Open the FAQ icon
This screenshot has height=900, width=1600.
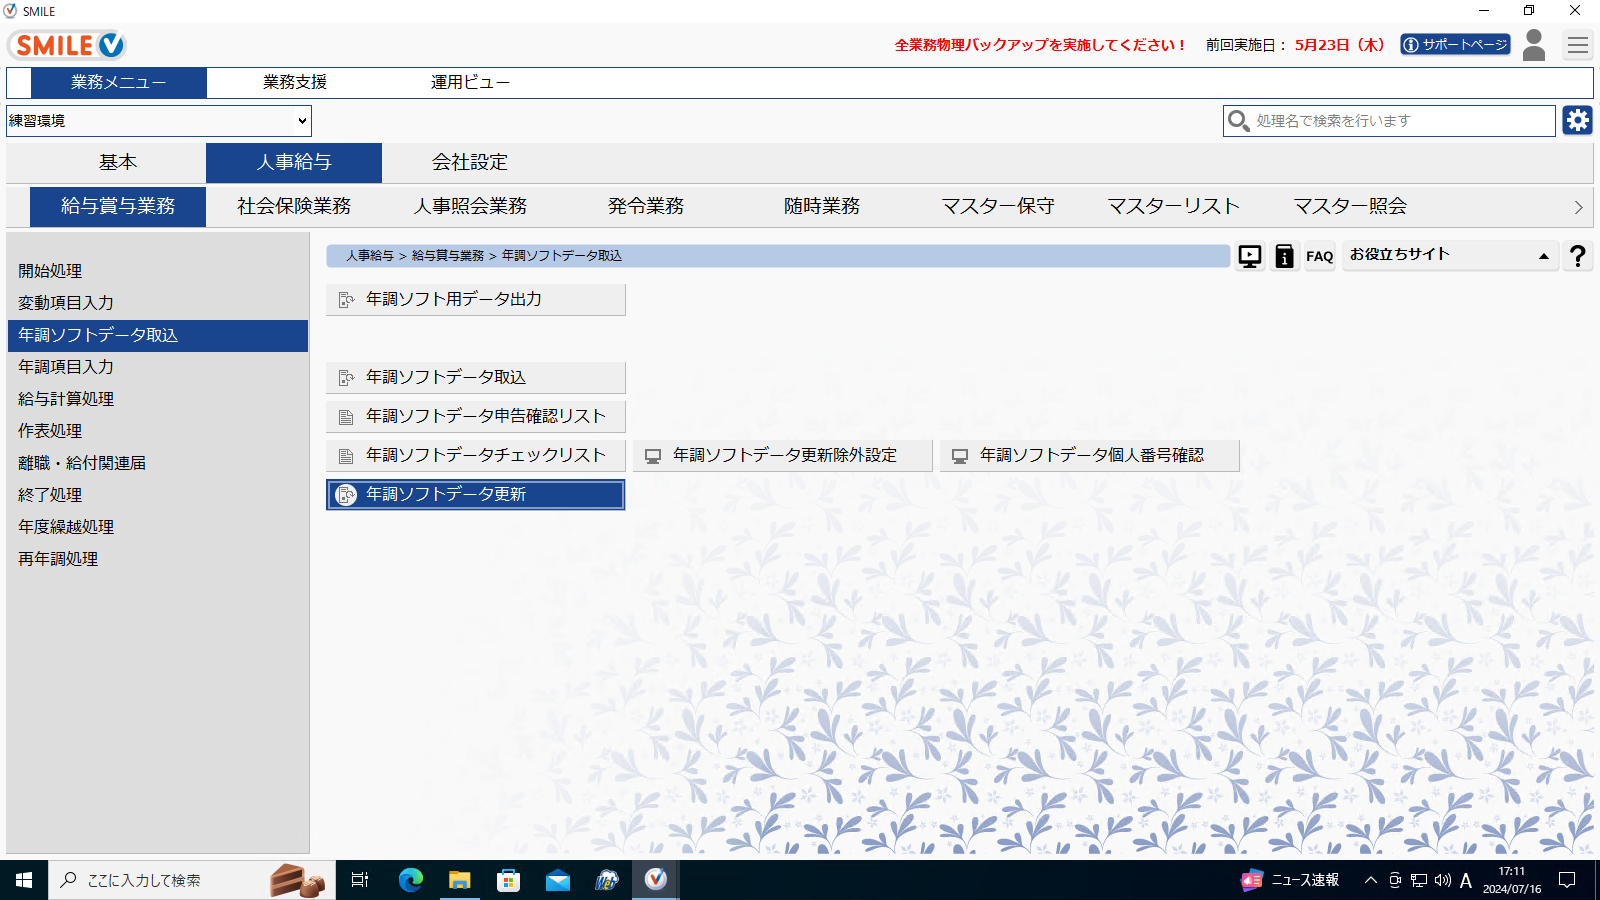1319,256
